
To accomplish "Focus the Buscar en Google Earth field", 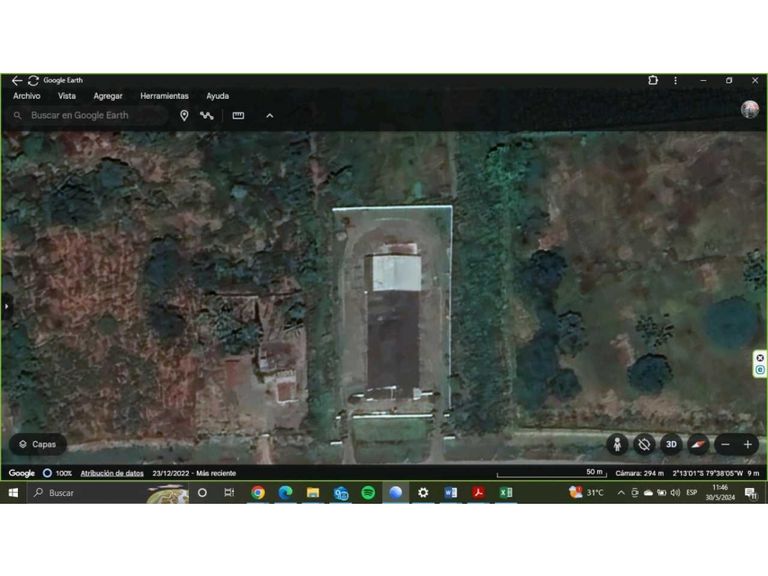I will pyautogui.click(x=89, y=116).
